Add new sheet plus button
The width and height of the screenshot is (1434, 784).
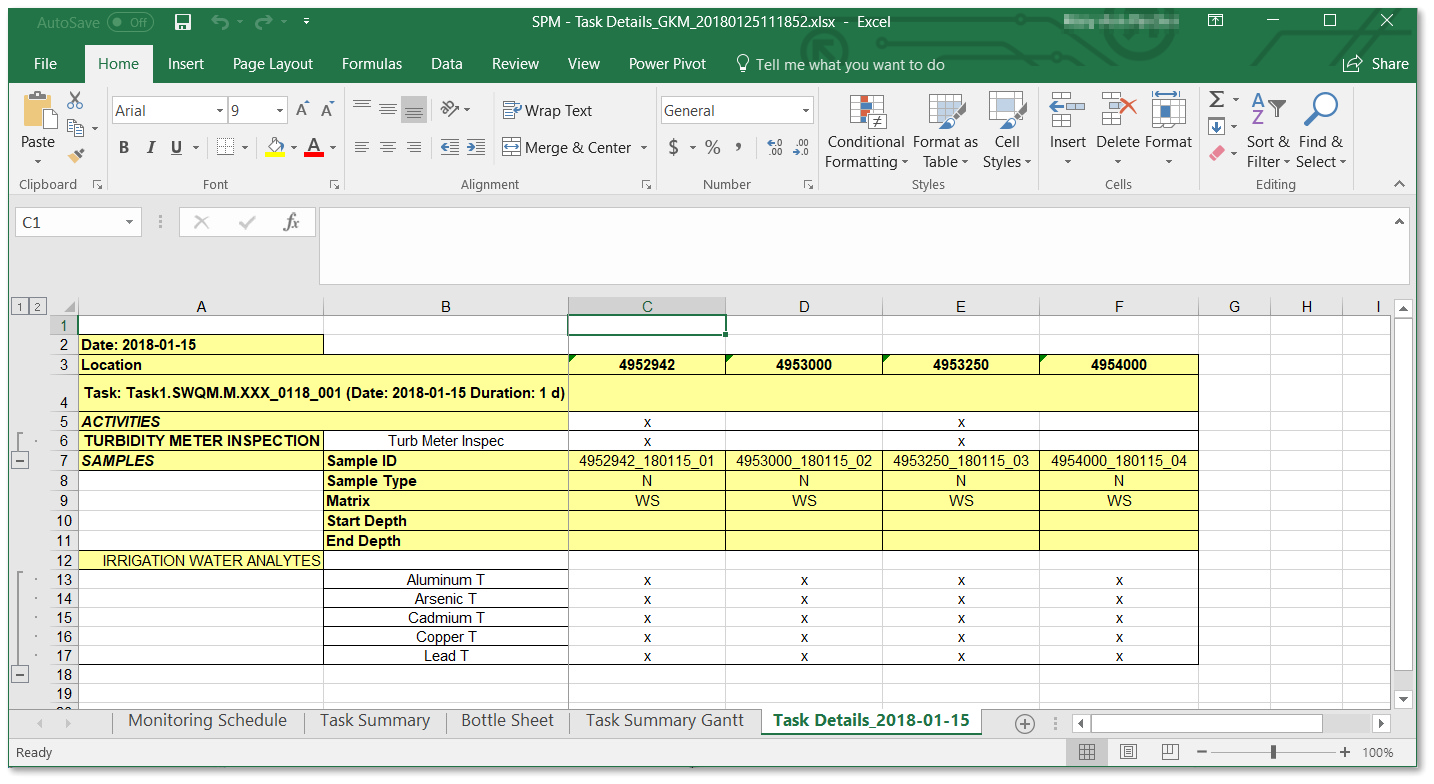point(1025,724)
